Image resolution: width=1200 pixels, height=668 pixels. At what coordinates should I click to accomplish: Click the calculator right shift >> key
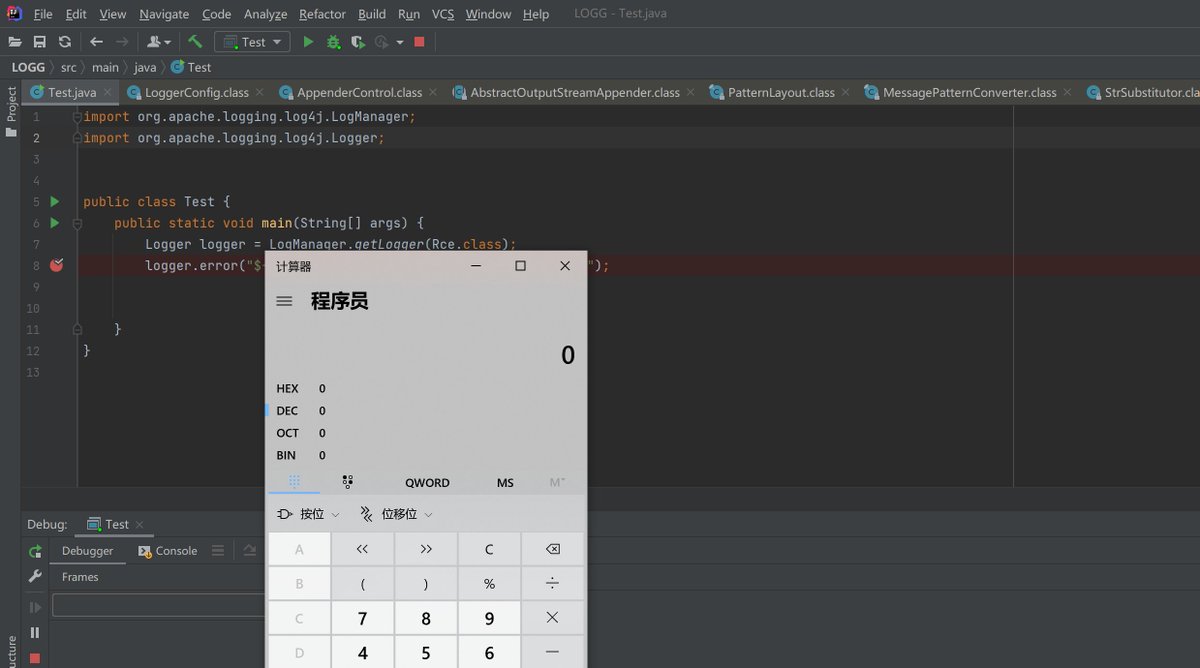coord(426,549)
